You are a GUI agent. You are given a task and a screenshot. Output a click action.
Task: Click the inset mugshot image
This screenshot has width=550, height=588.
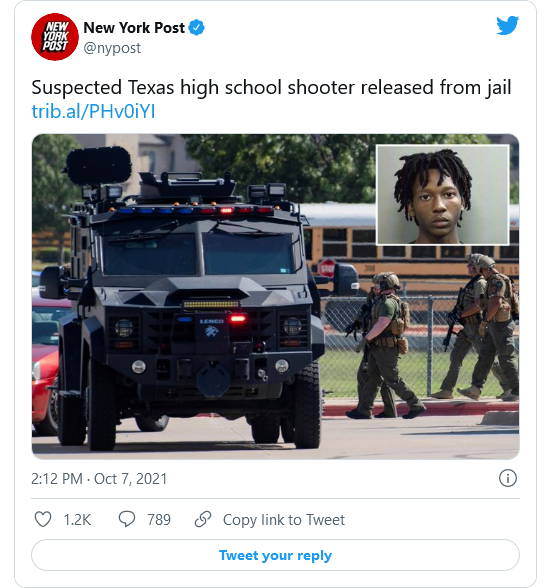pos(443,195)
